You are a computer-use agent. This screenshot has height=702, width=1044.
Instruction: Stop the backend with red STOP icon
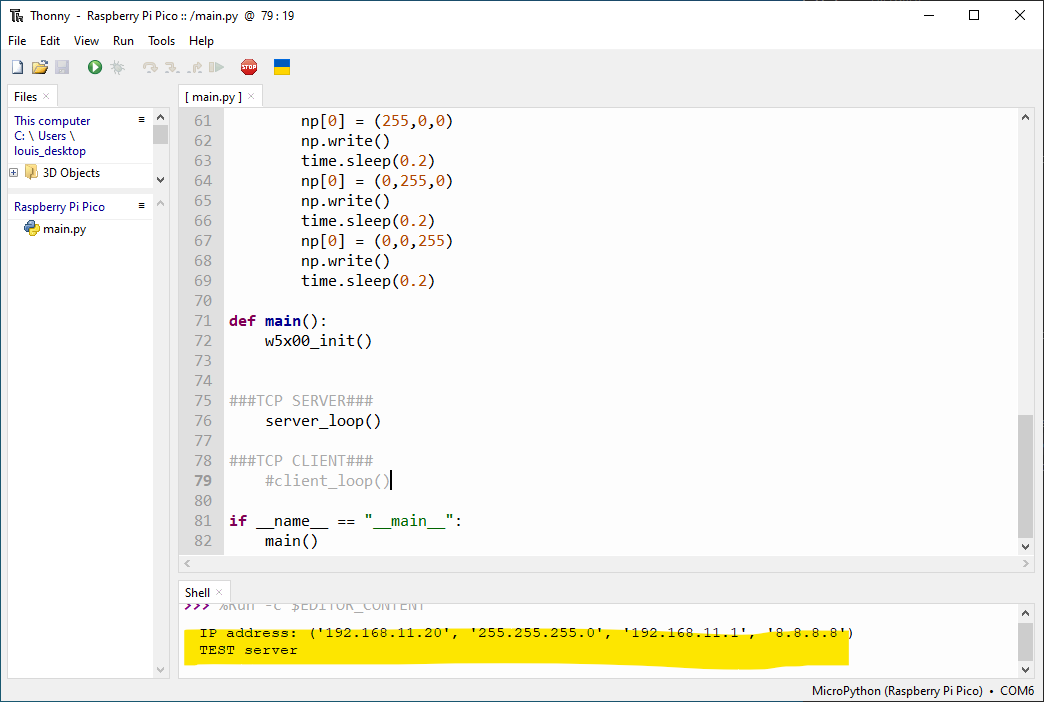[x=249, y=67]
